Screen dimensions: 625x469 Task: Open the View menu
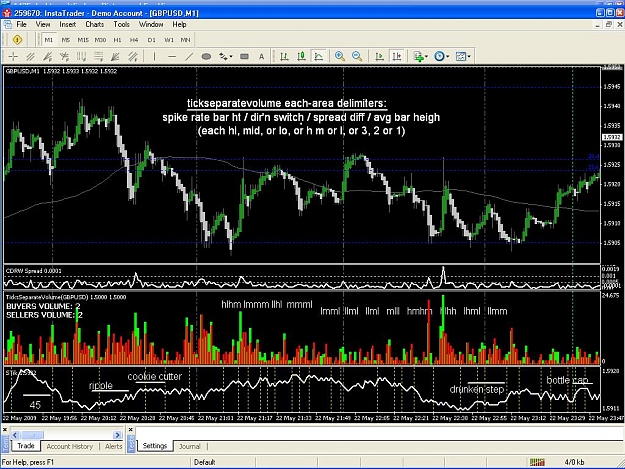click(x=43, y=24)
